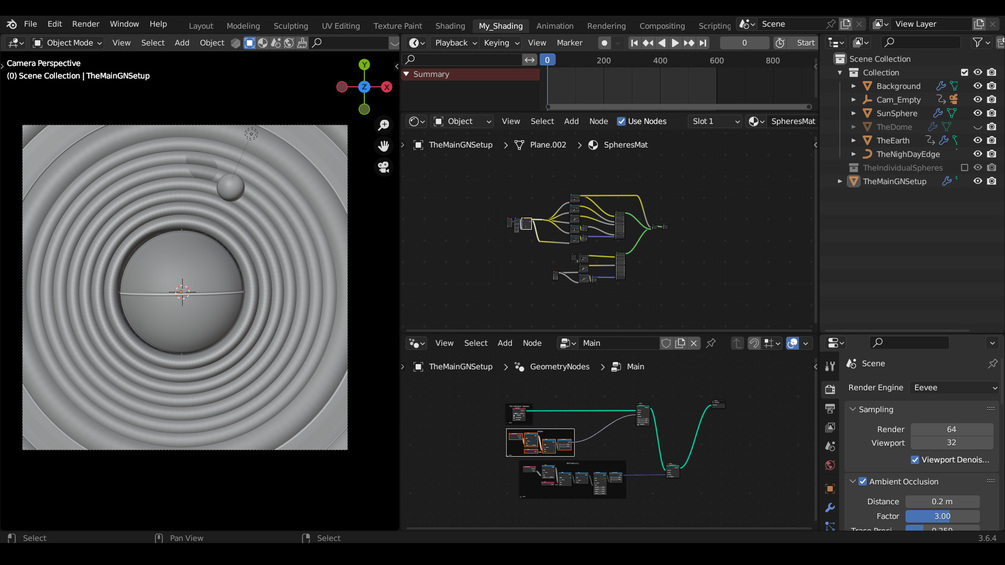Open the Slot 1 material slot dropdown
Viewport: 1005px width, 565px height.
(715, 121)
